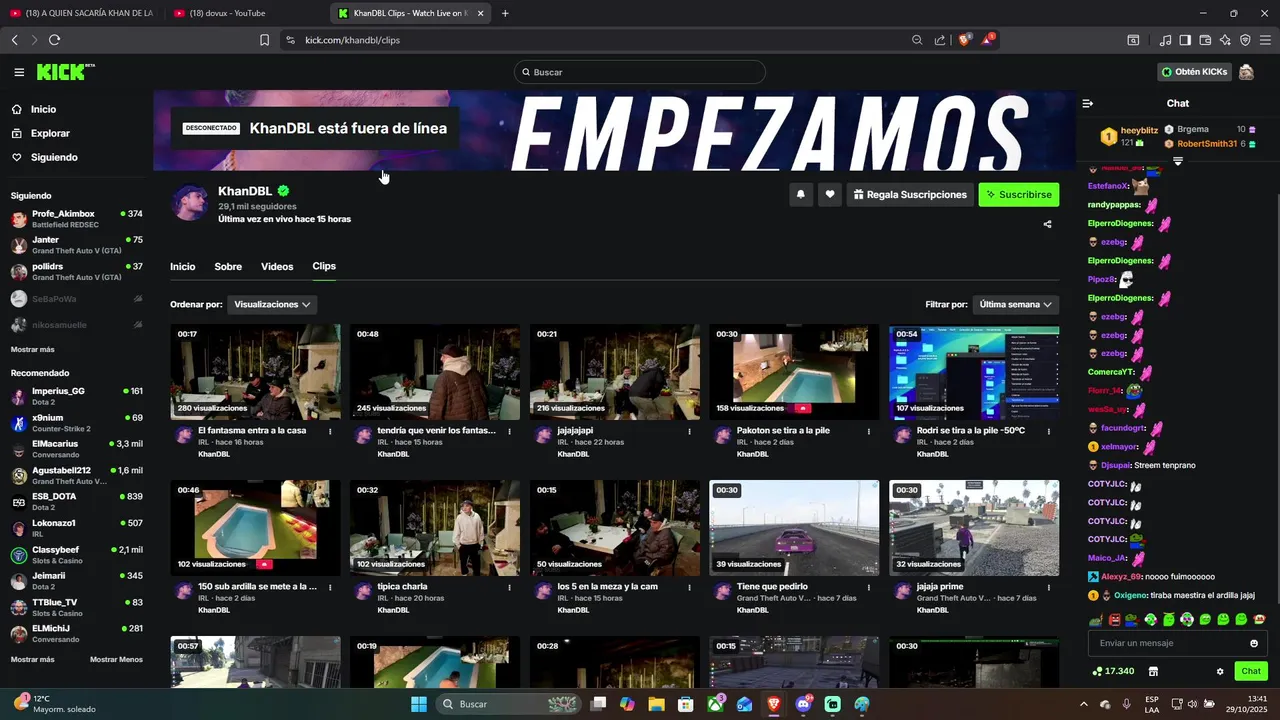Click the Buscar search field on Kick
Viewport: 1280px width, 720px height.
(640, 72)
